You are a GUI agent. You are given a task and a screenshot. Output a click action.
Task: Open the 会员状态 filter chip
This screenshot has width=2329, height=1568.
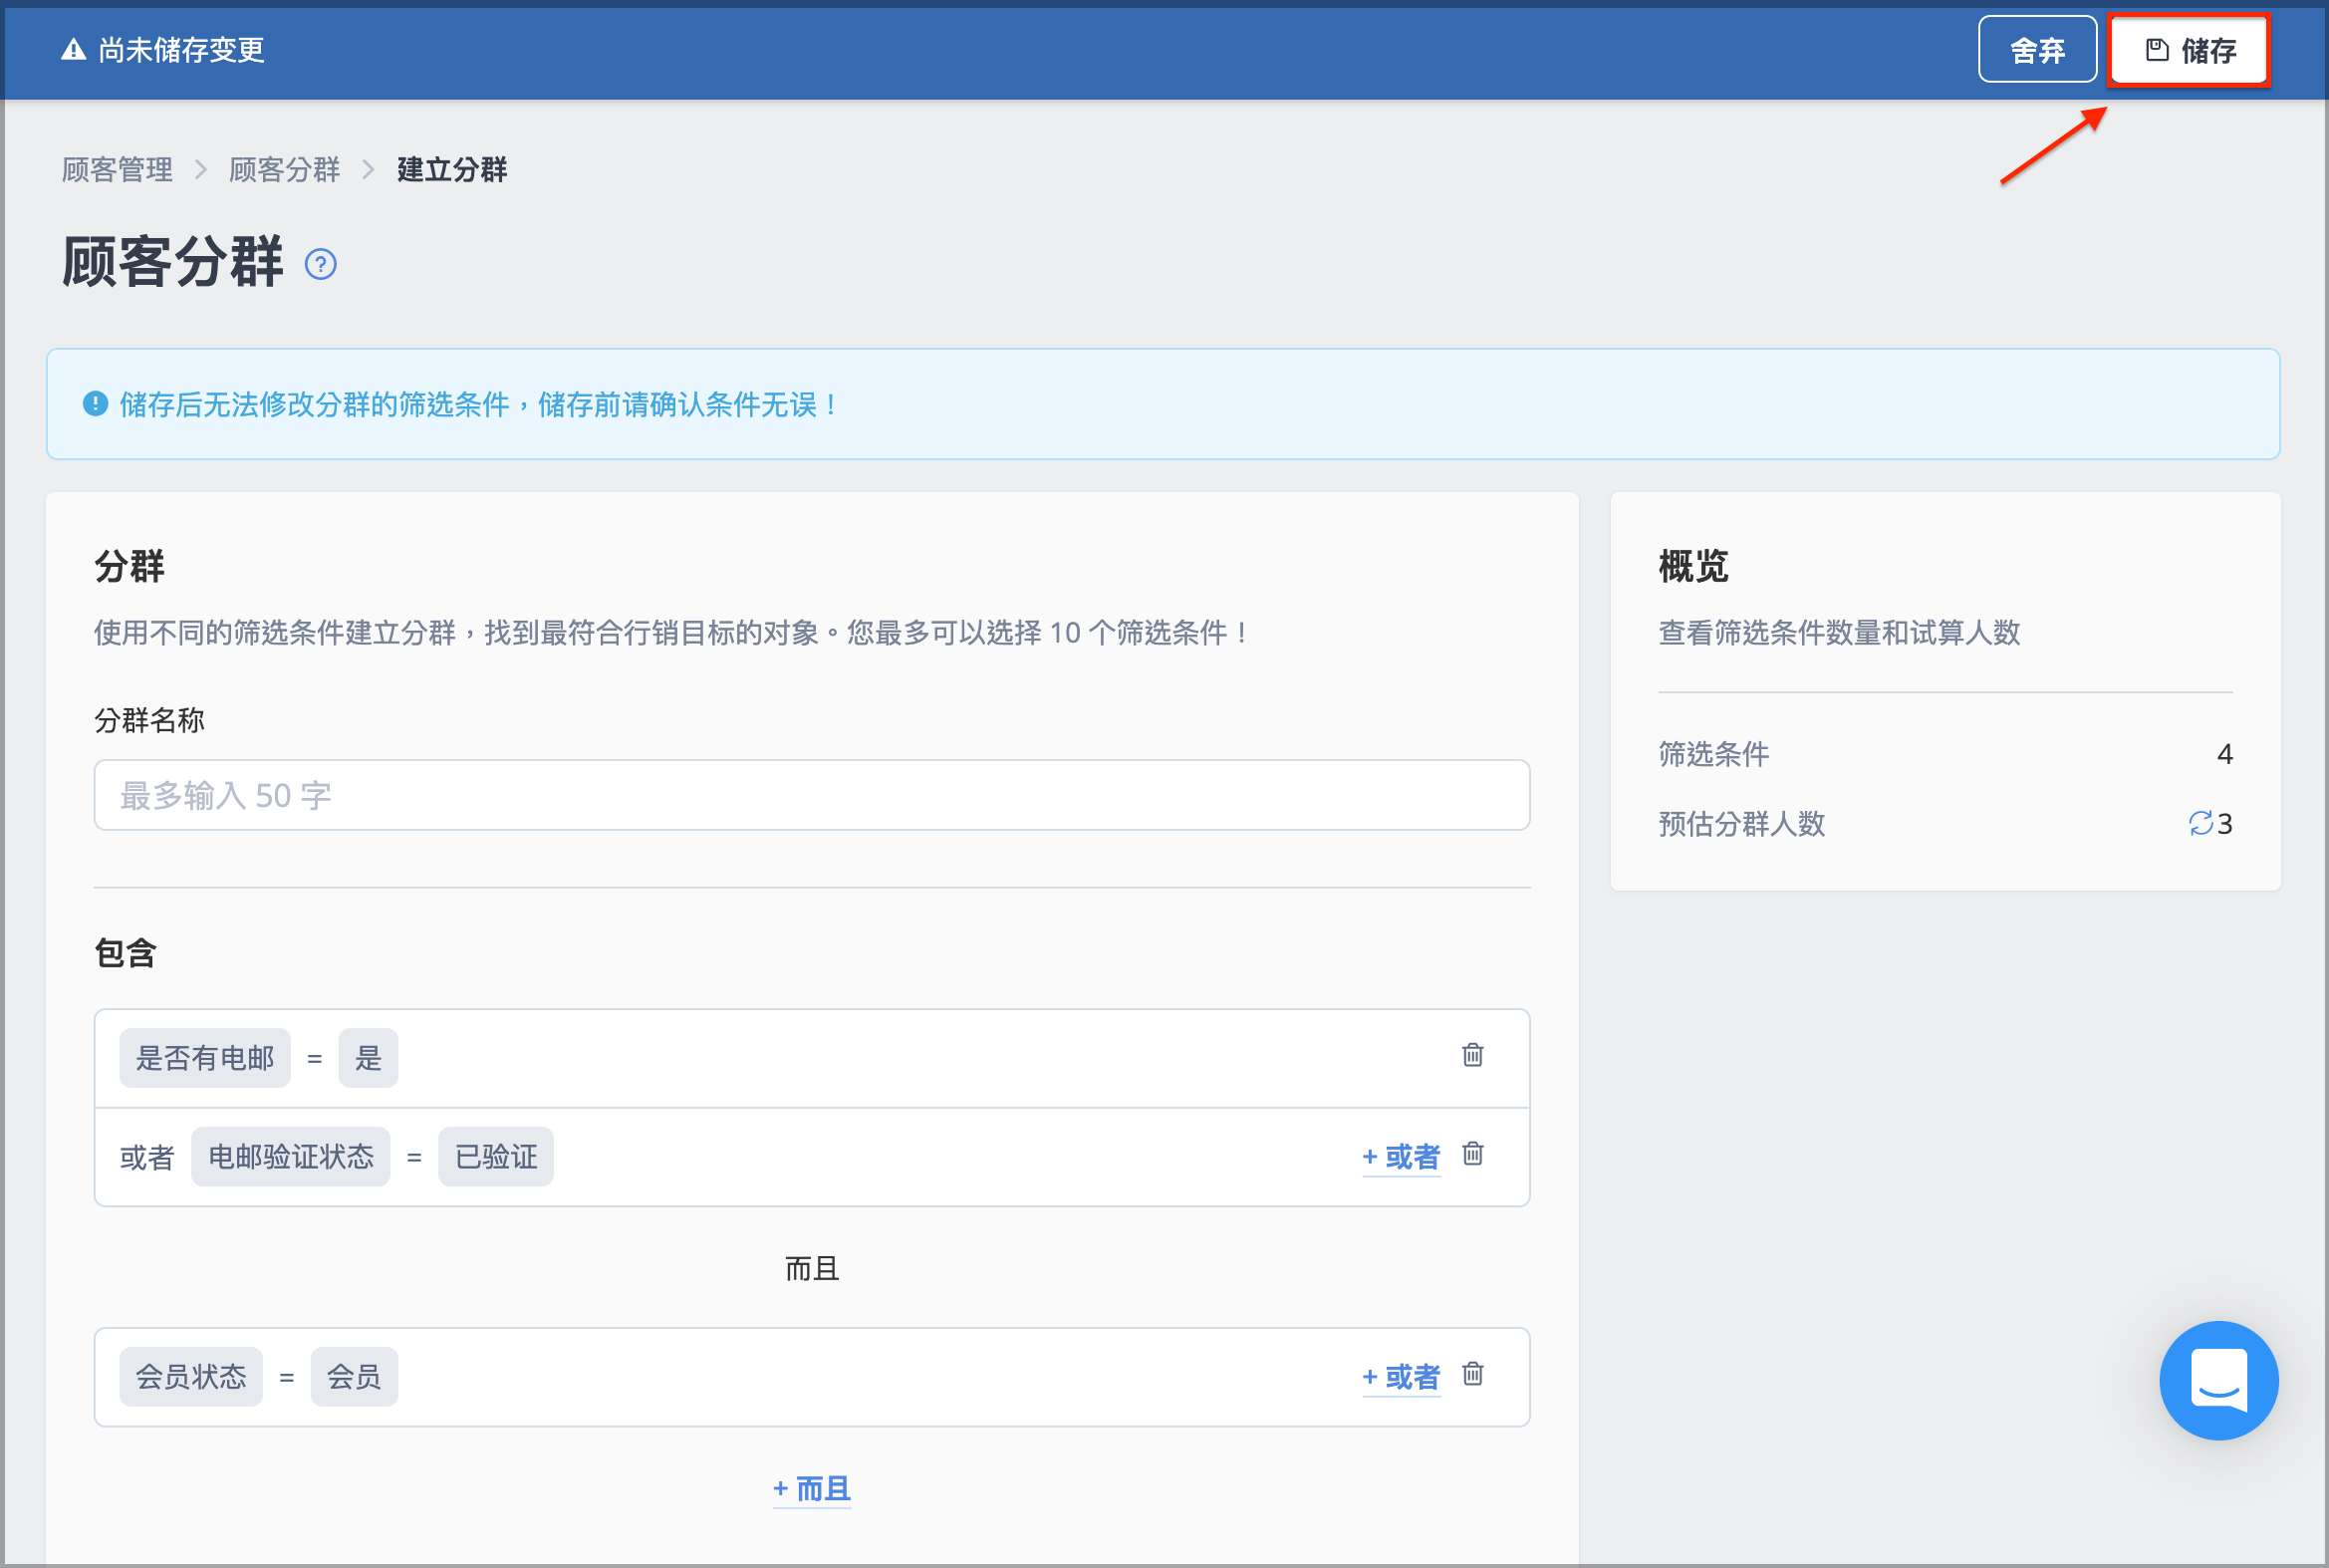(x=191, y=1377)
